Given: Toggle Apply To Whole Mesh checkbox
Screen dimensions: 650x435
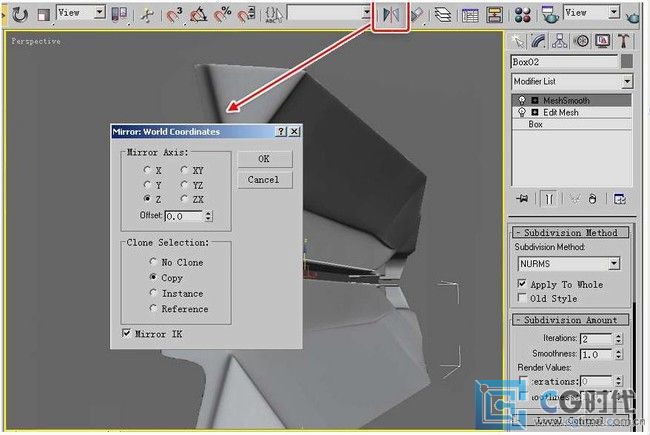Looking at the screenshot, I should click(522, 284).
